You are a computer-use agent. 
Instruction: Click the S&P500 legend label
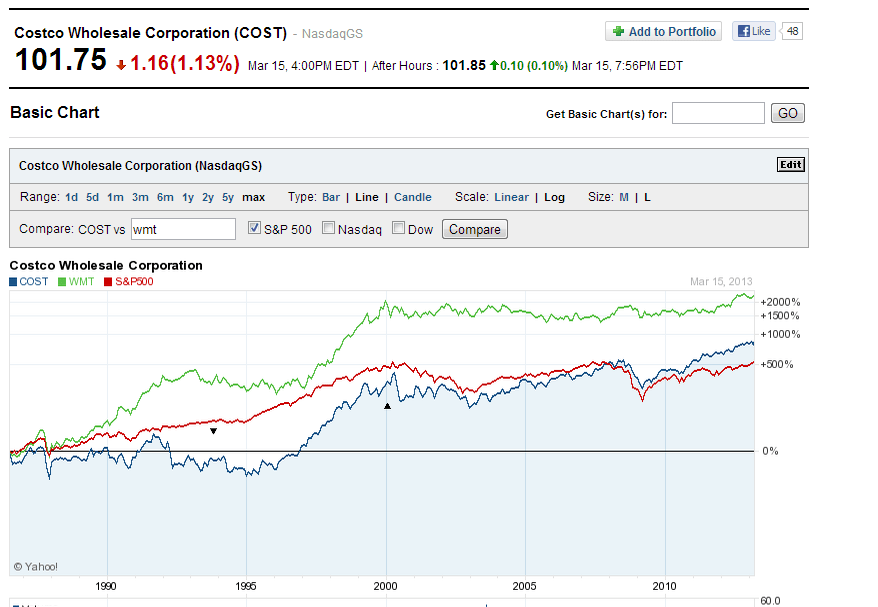pos(134,282)
